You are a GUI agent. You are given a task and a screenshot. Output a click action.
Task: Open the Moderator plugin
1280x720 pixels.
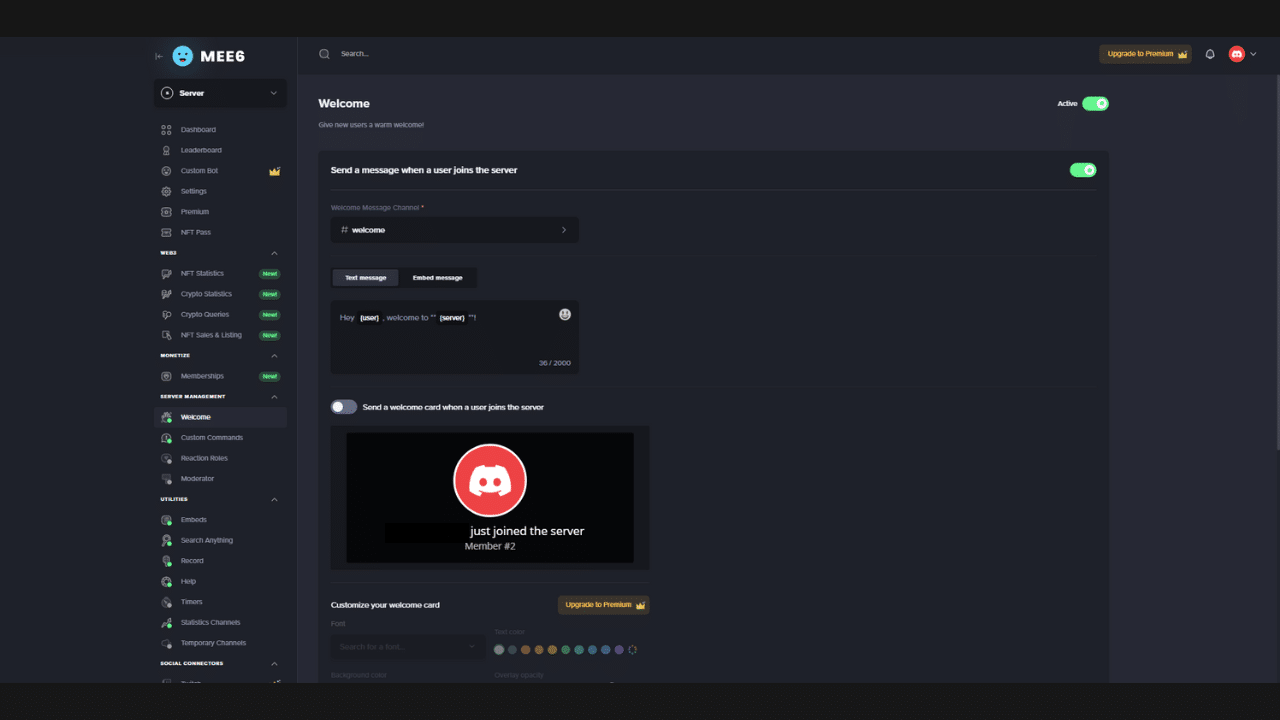click(x=200, y=478)
